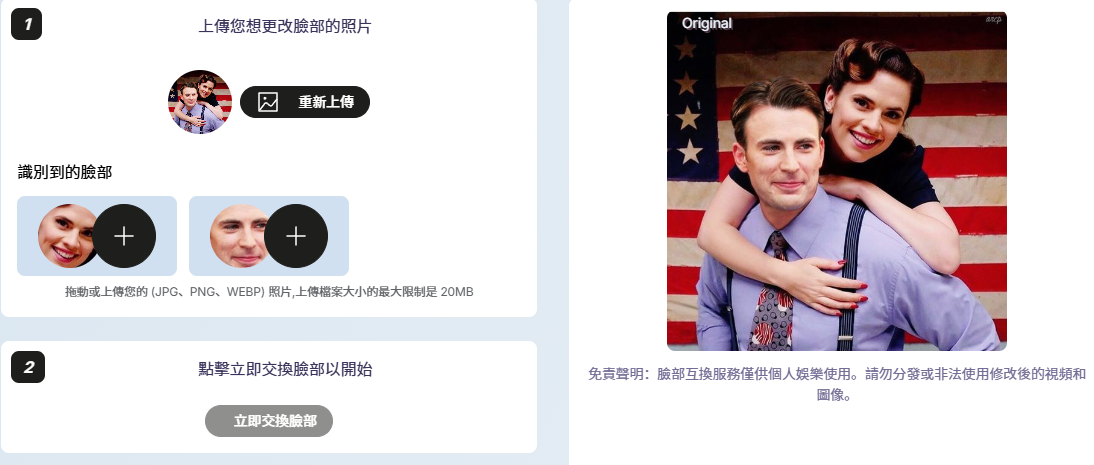Click the step 2 number badge
This screenshot has width=1094, height=465.
[28, 367]
